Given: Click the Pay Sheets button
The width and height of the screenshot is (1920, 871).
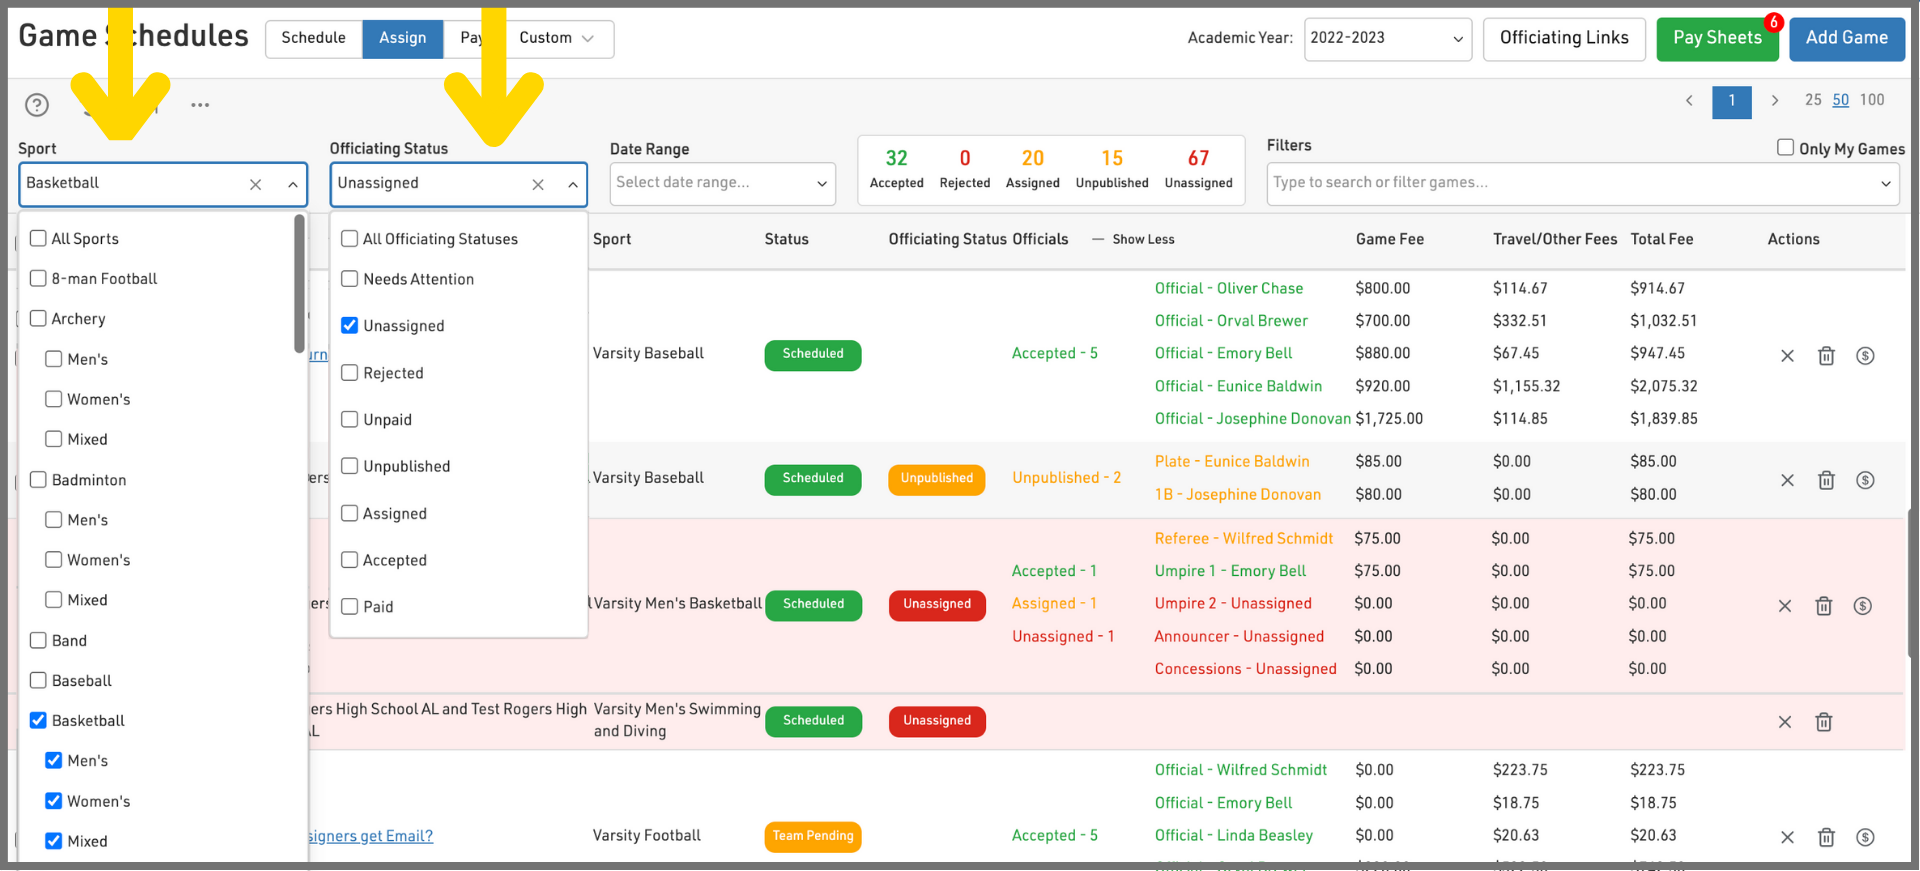Looking at the screenshot, I should tap(1716, 39).
